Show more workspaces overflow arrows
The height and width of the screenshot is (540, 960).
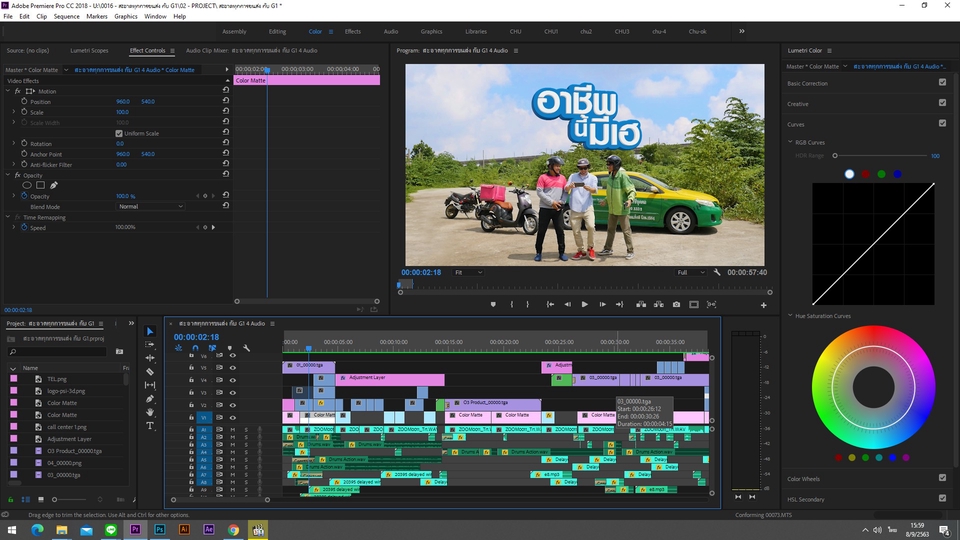[x=741, y=31]
